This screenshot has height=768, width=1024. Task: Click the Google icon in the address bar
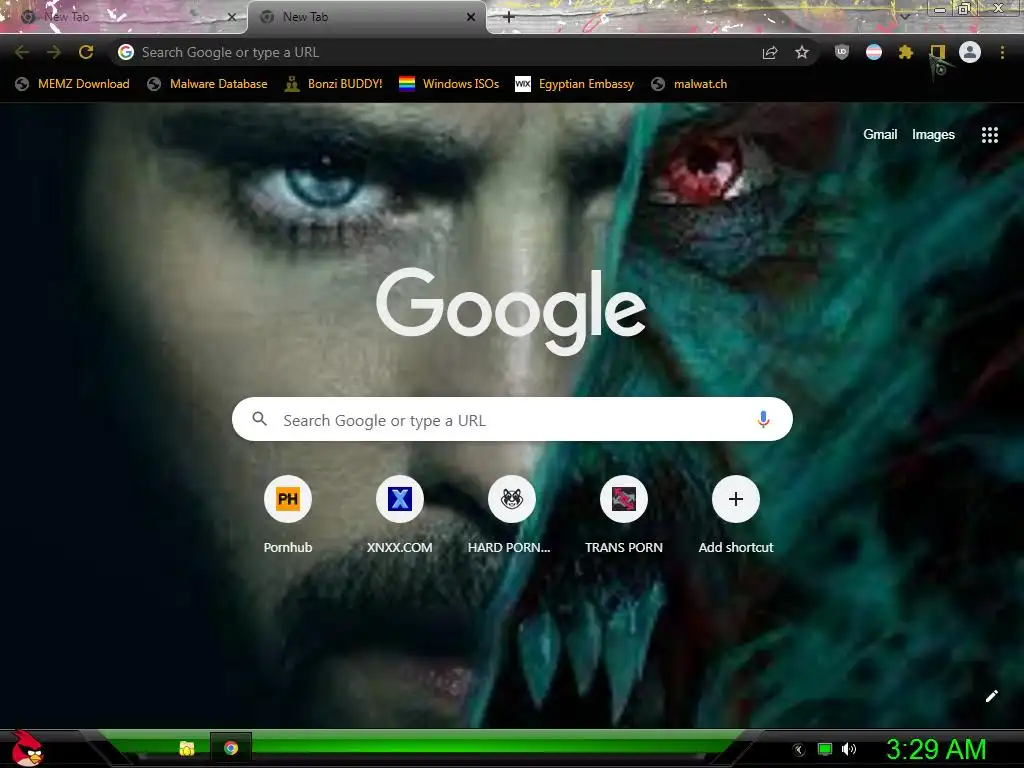(126, 52)
